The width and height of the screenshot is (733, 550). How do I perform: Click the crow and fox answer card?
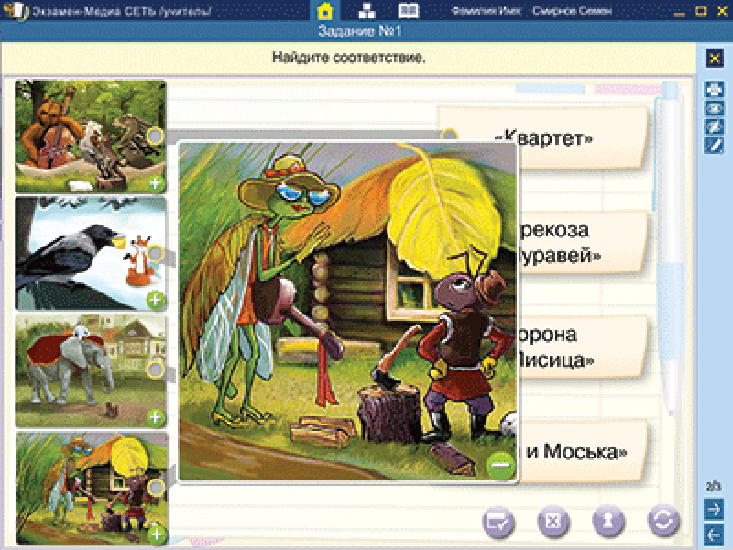(582, 347)
